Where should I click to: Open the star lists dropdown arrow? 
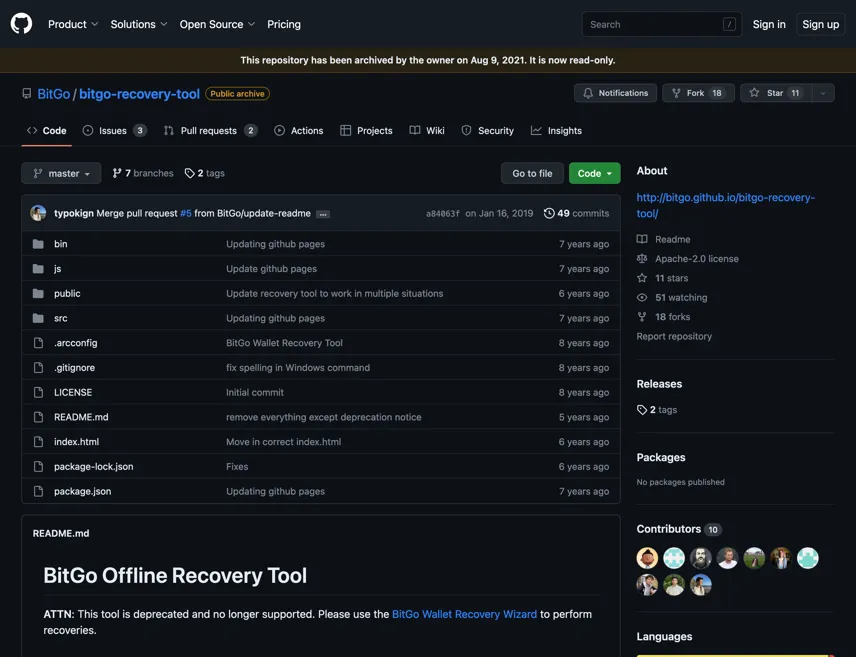823,93
